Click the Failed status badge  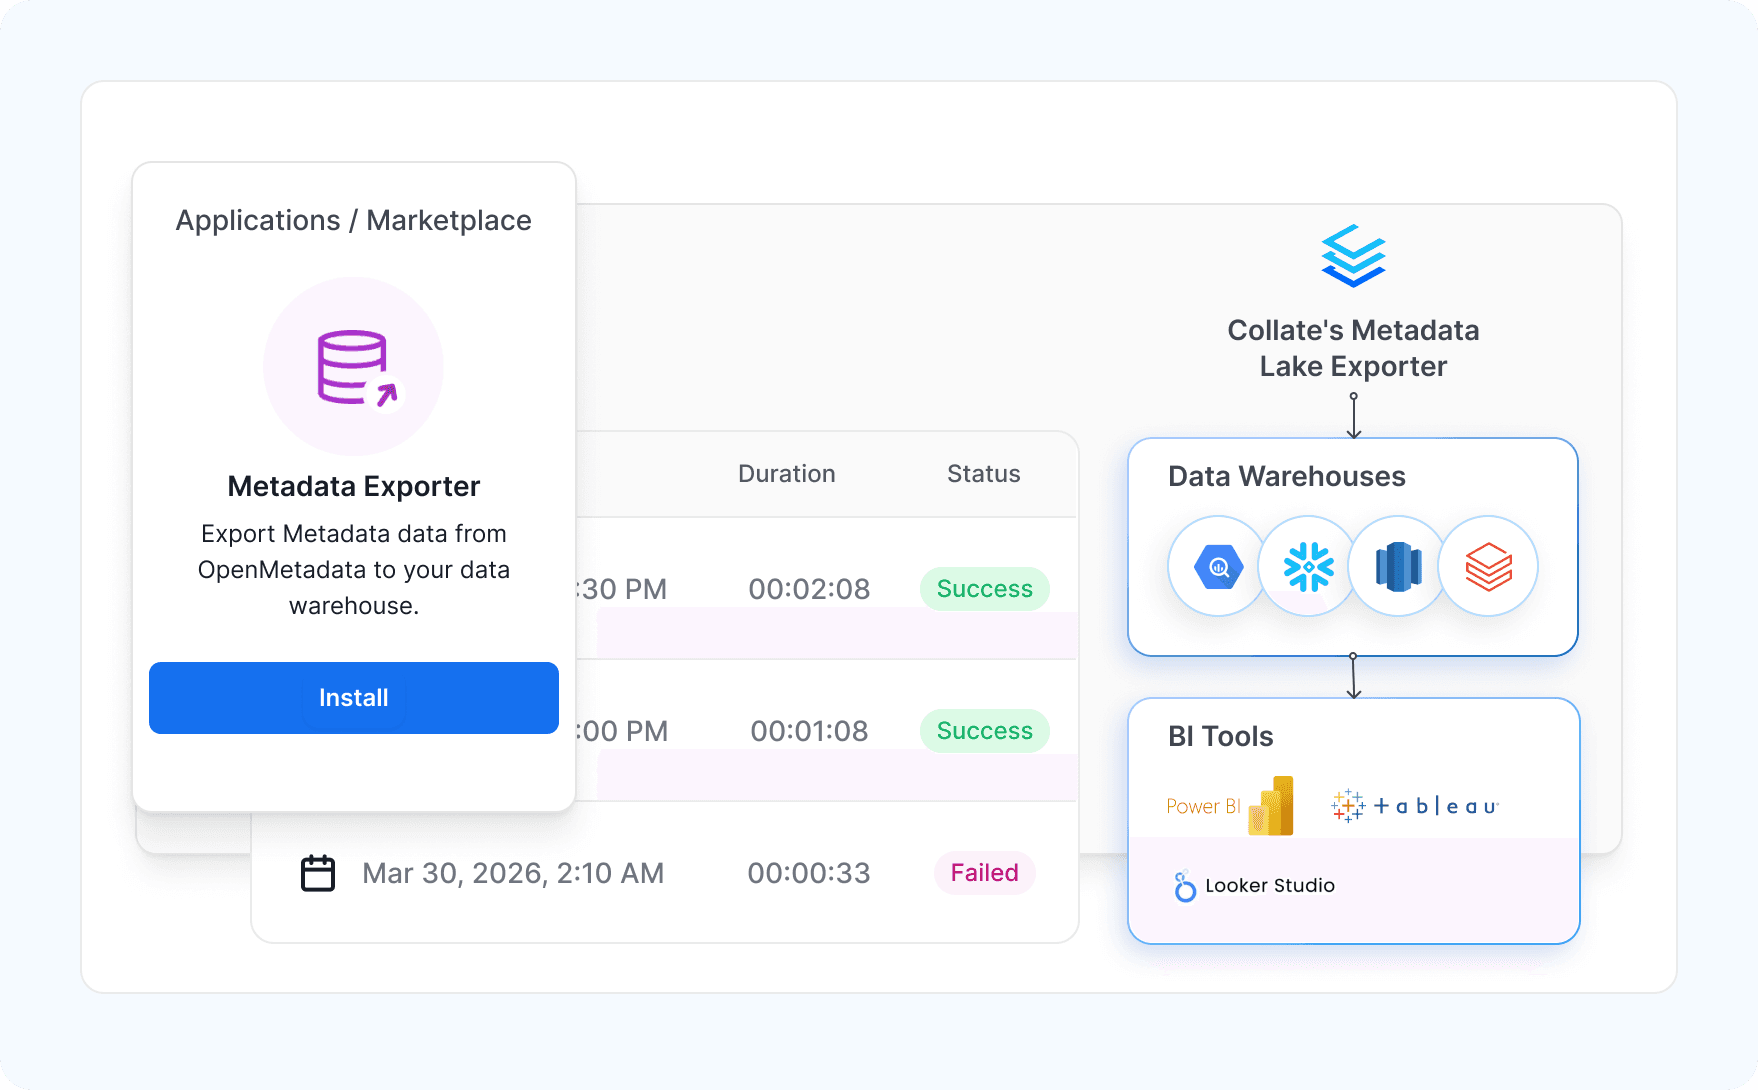(x=985, y=873)
